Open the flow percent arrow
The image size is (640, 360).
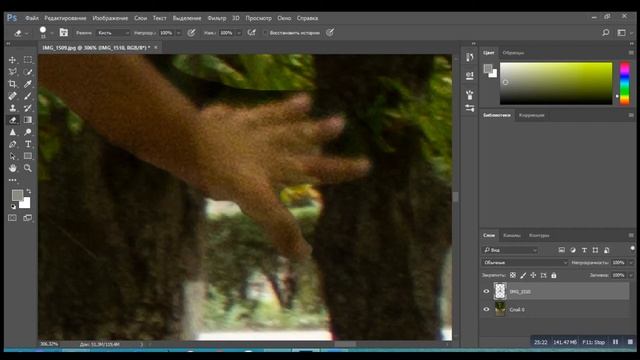click(x=239, y=33)
